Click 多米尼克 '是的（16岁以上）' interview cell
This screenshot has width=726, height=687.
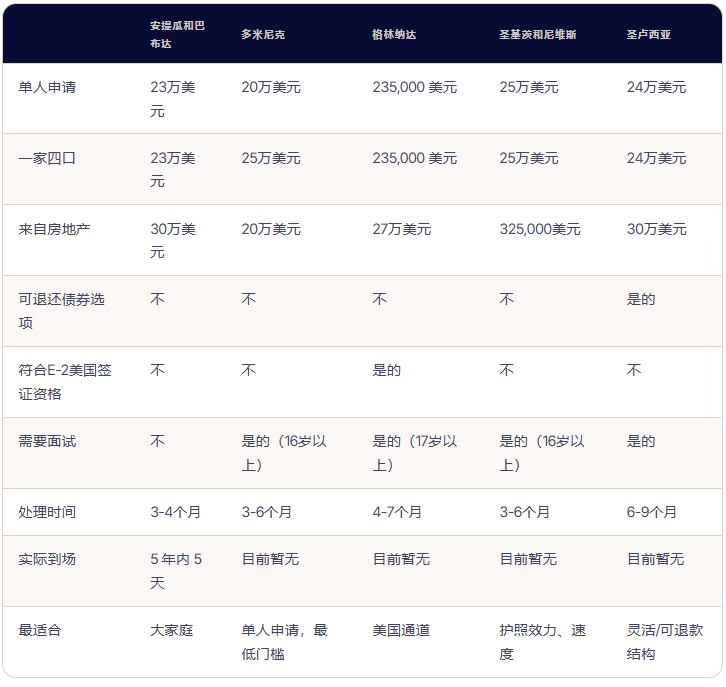tap(284, 453)
